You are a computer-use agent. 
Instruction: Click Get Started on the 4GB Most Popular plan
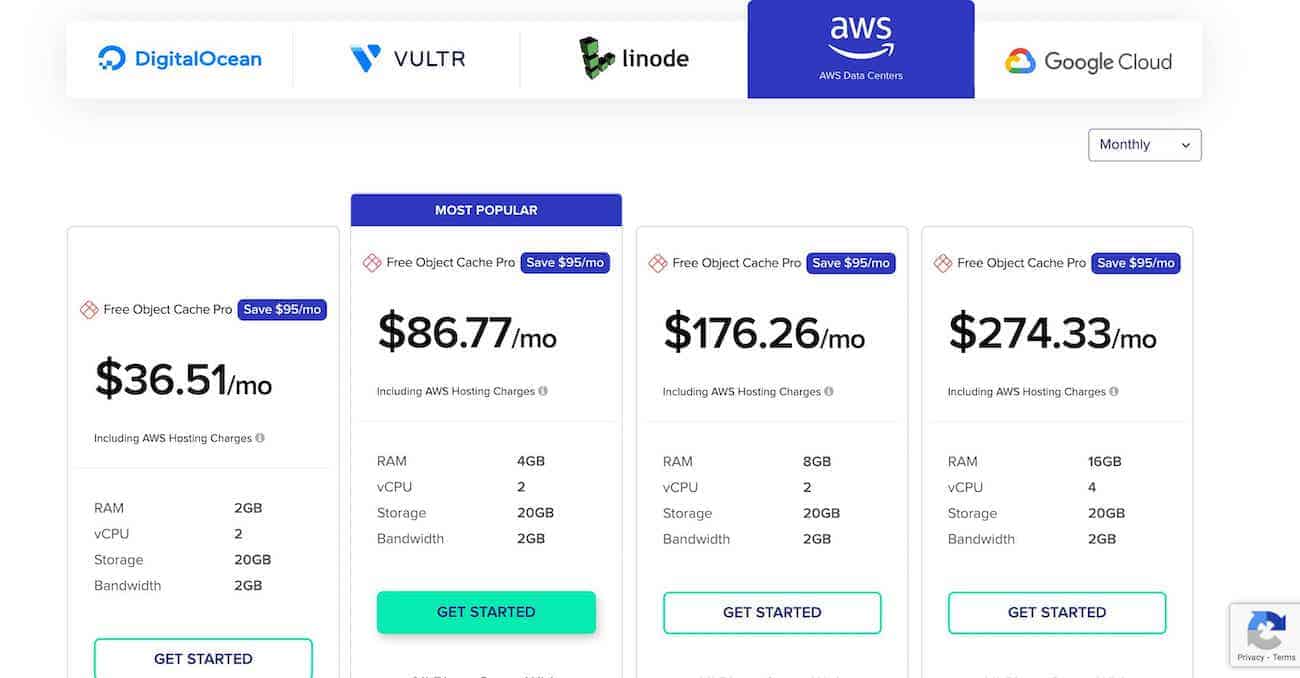click(x=486, y=612)
